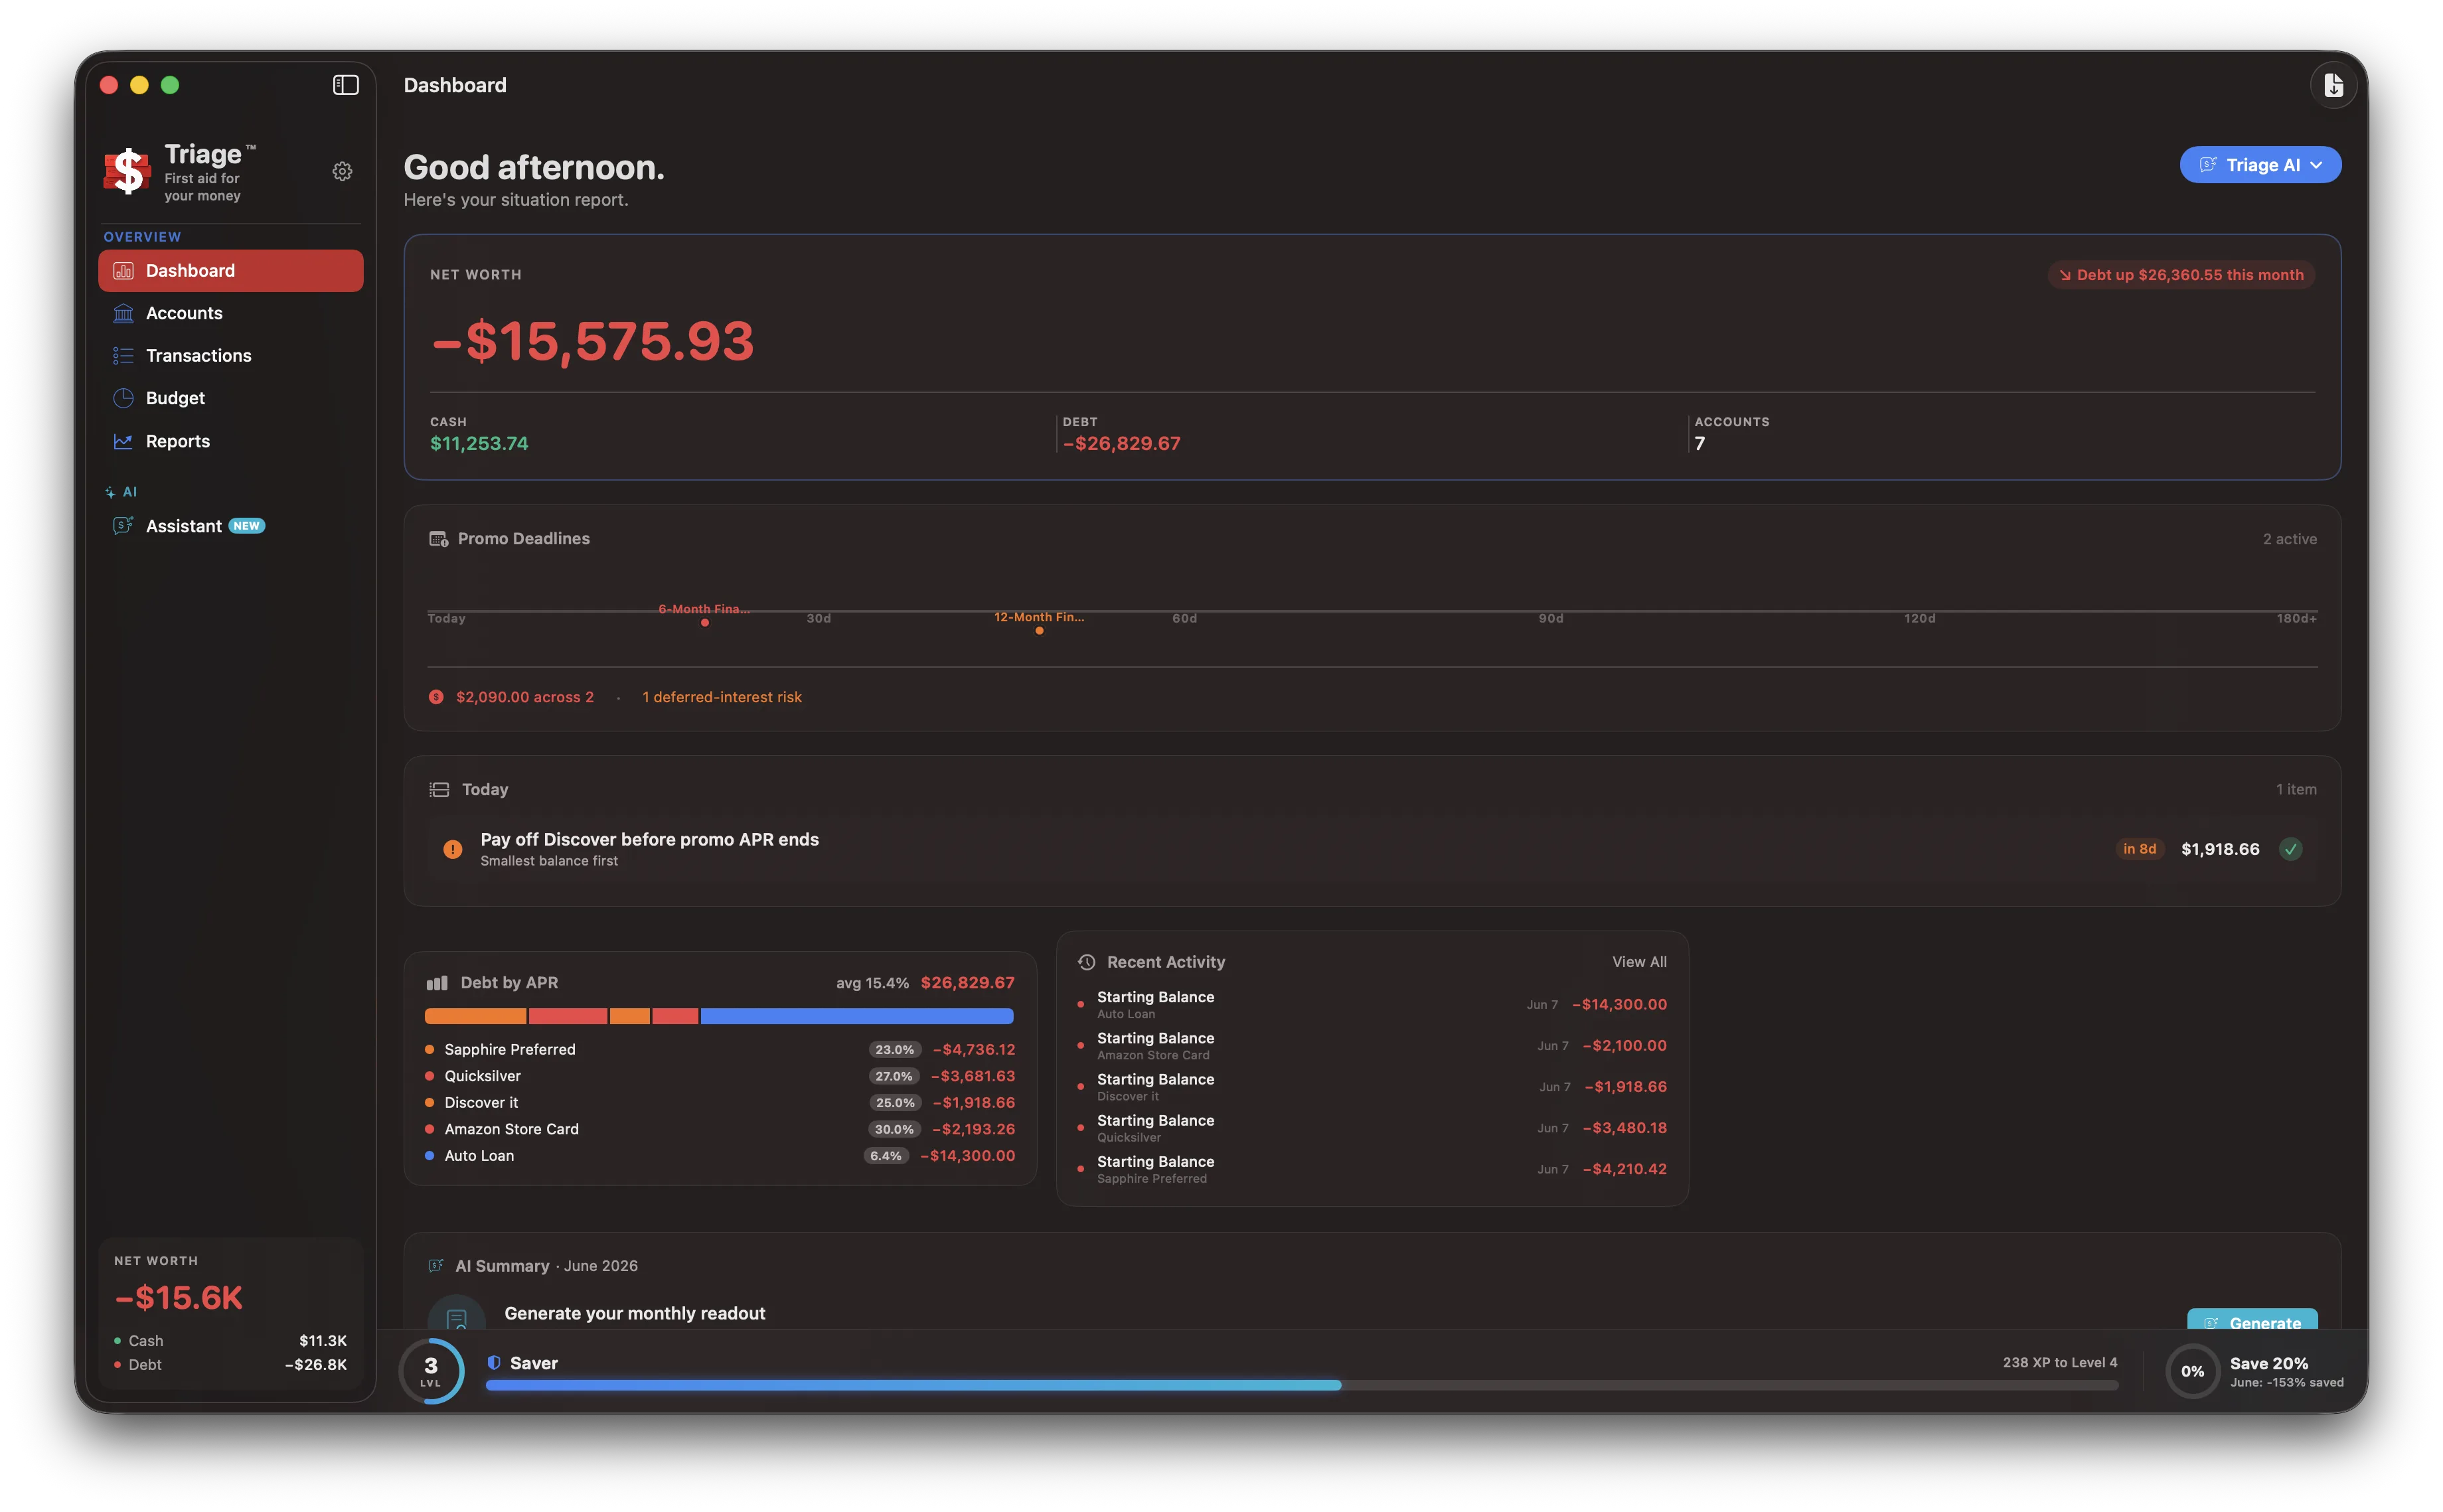Click the DEBT −$26,829.67 value
This screenshot has height=1512, width=2443.
[x=1121, y=443]
